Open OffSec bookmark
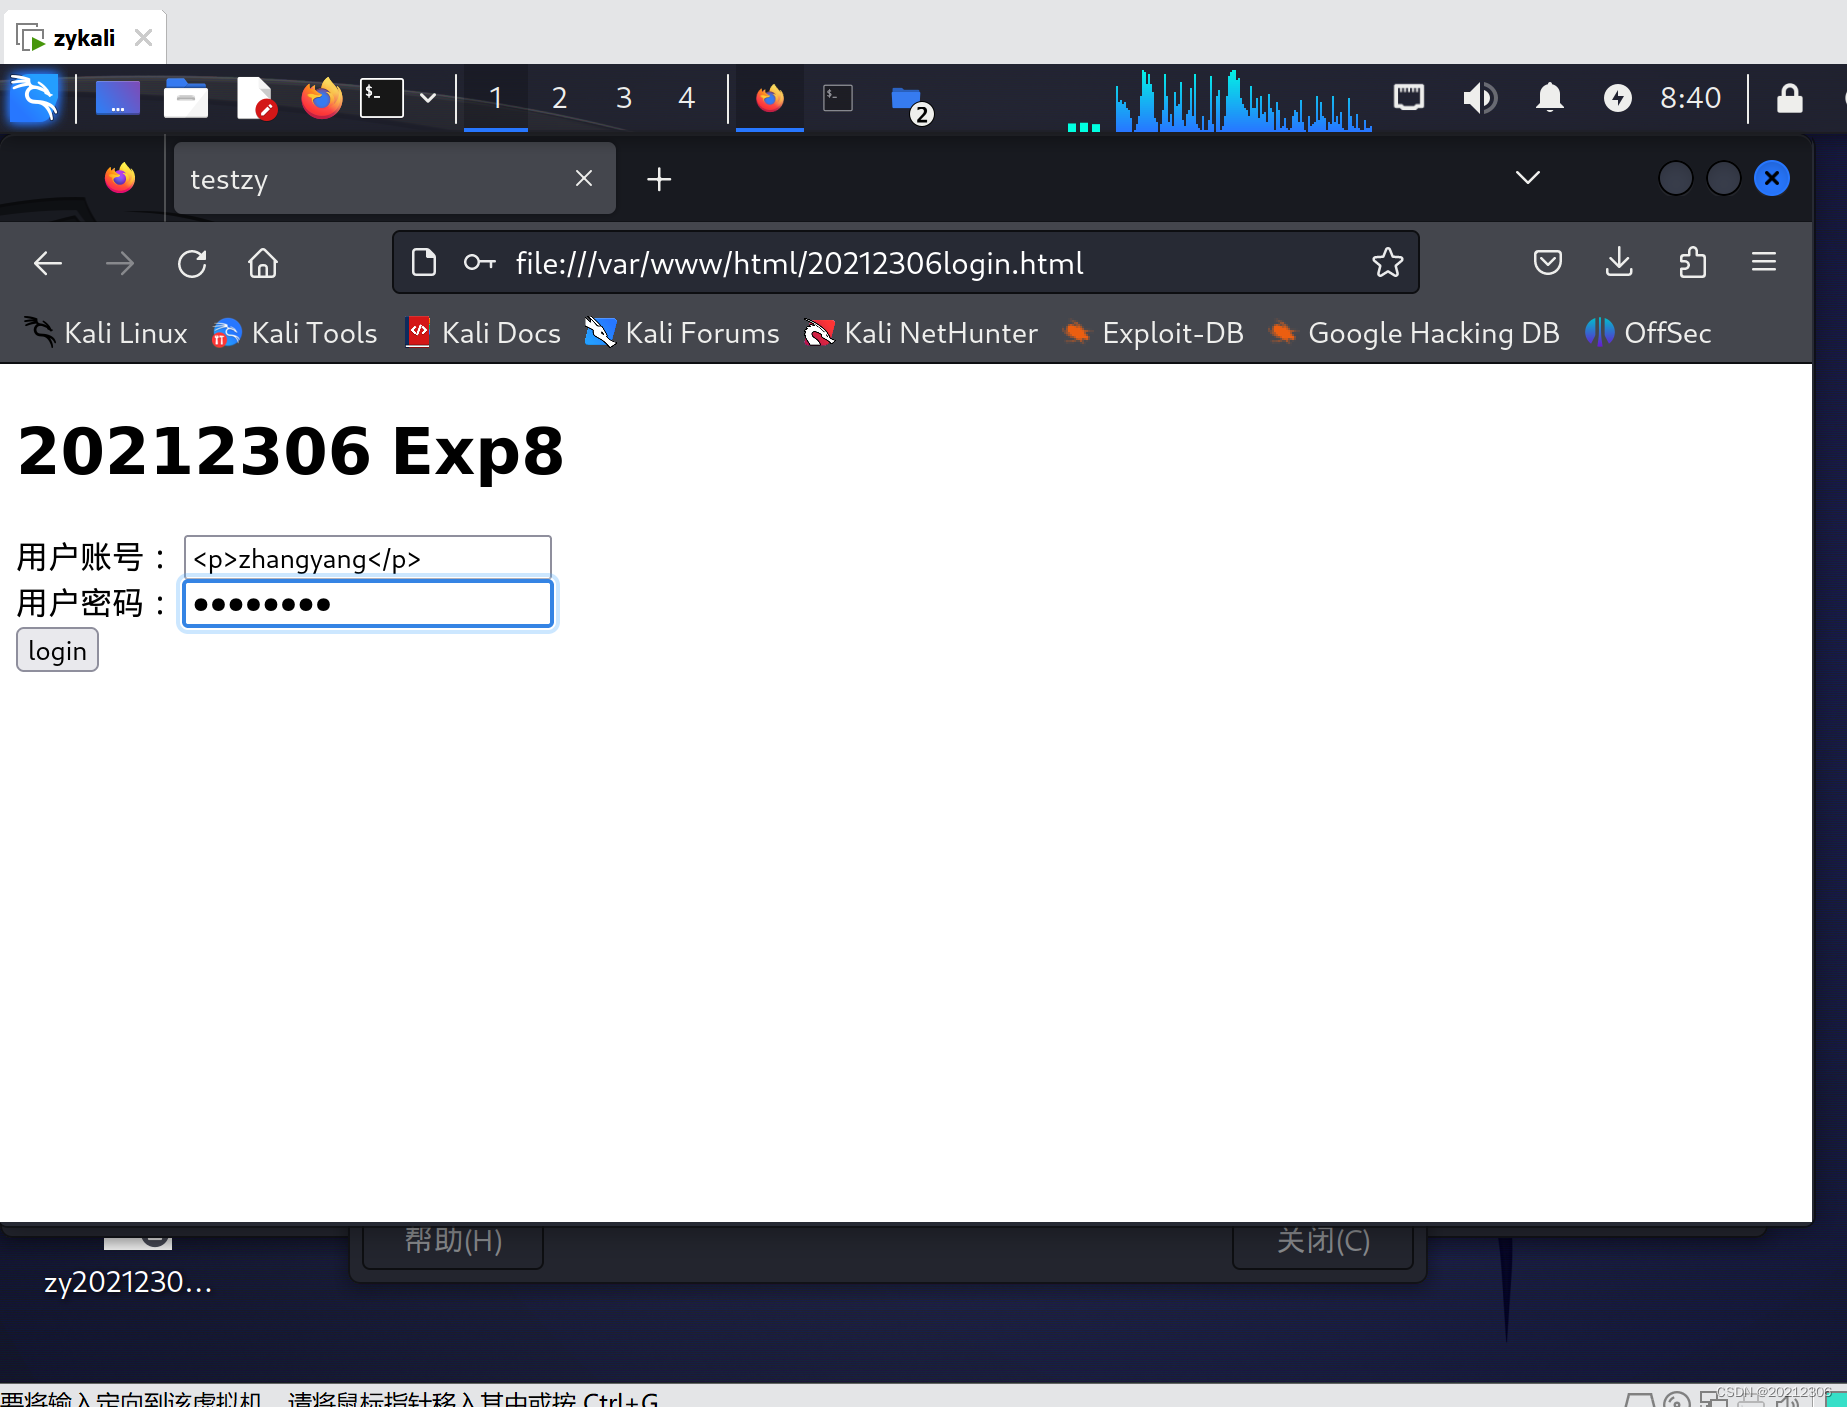The height and width of the screenshot is (1407, 1847). 1648,333
